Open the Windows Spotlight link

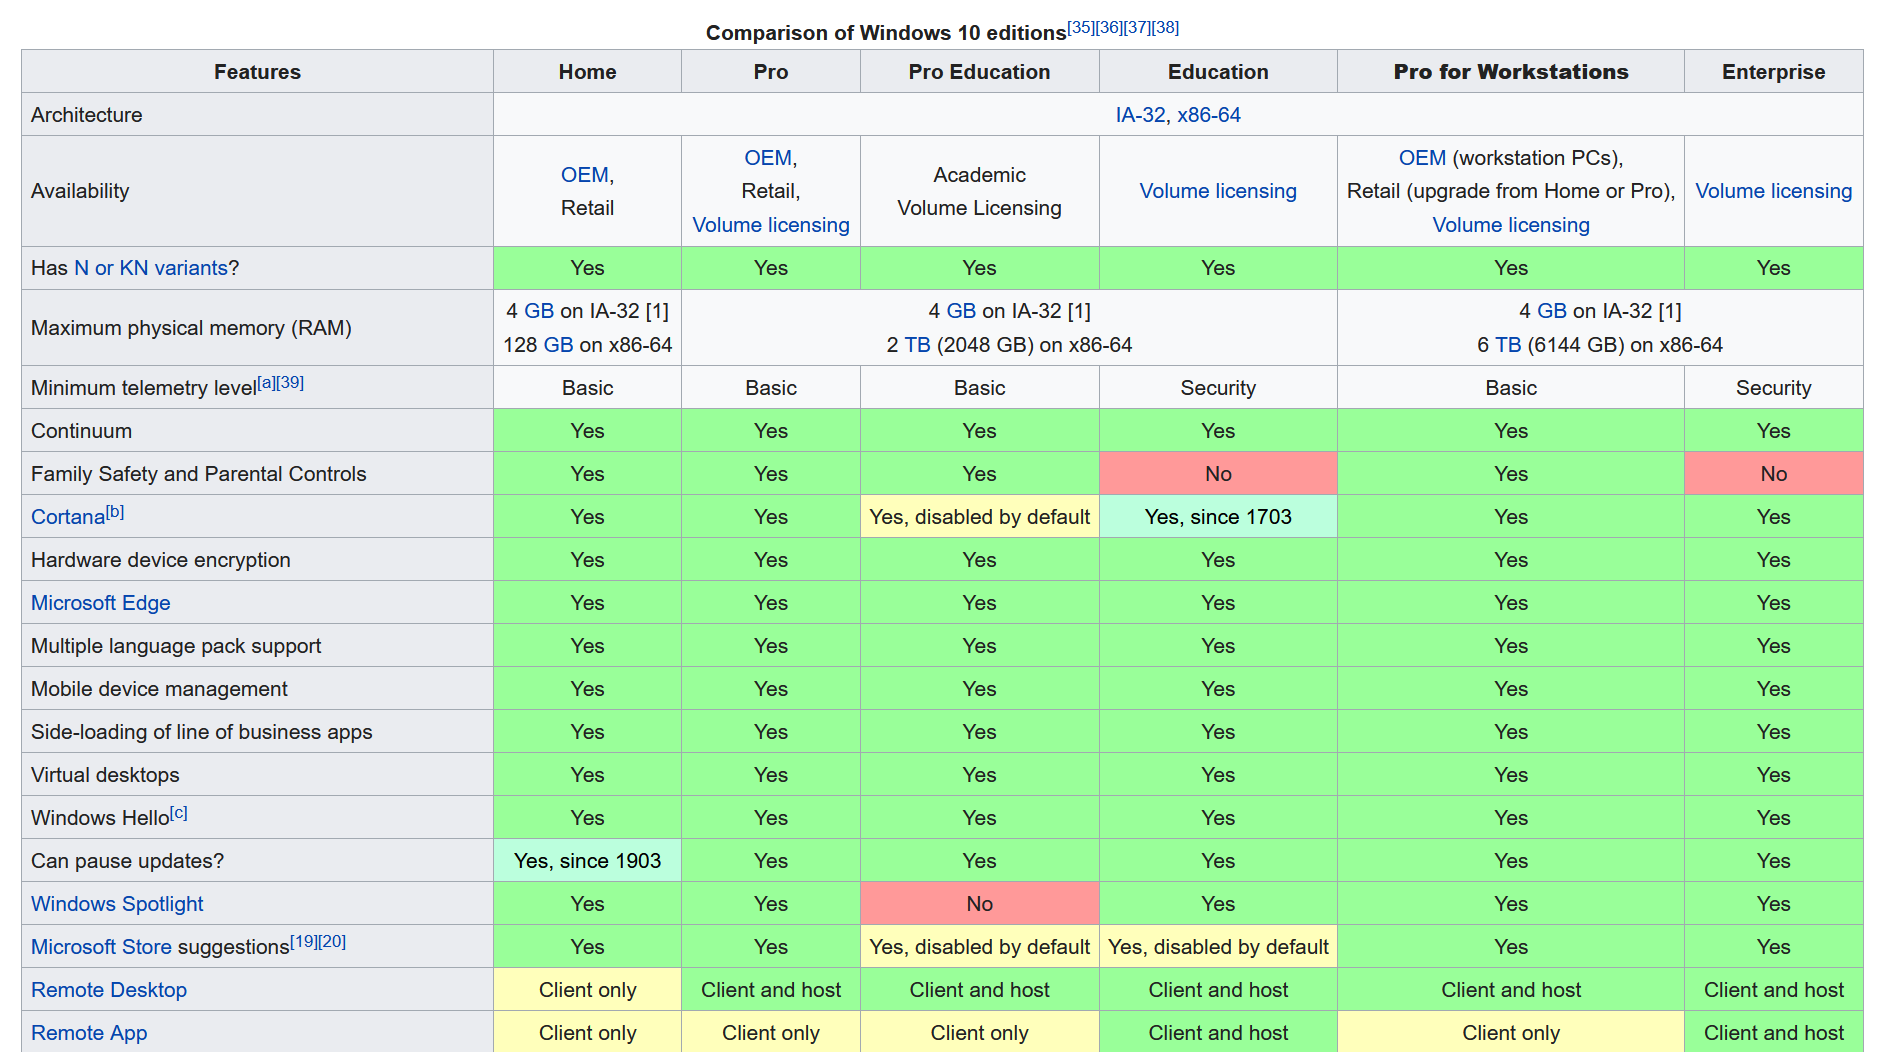tap(117, 904)
